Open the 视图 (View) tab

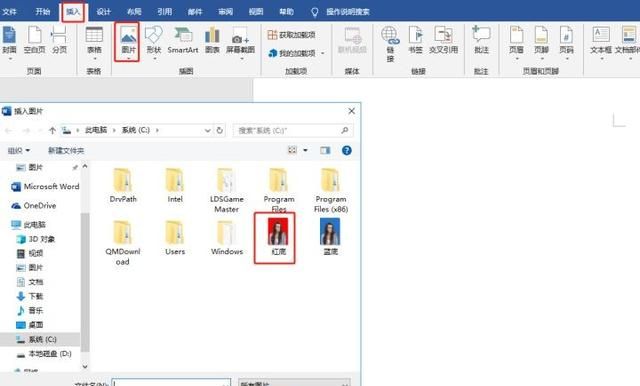coord(256,12)
